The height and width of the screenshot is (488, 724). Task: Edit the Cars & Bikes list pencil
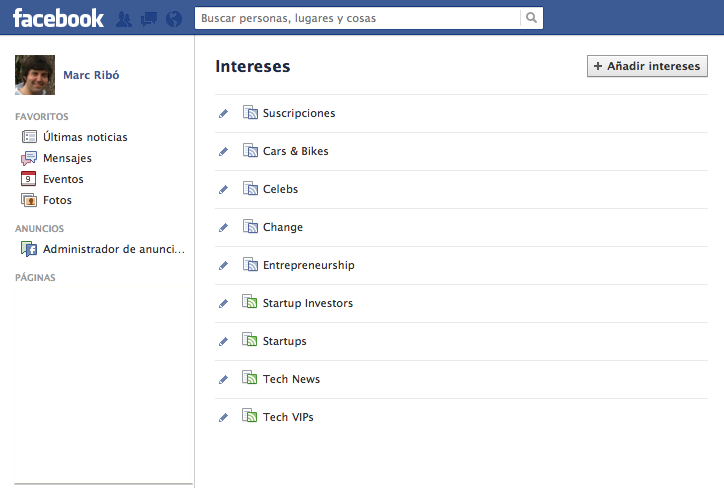coord(223,151)
